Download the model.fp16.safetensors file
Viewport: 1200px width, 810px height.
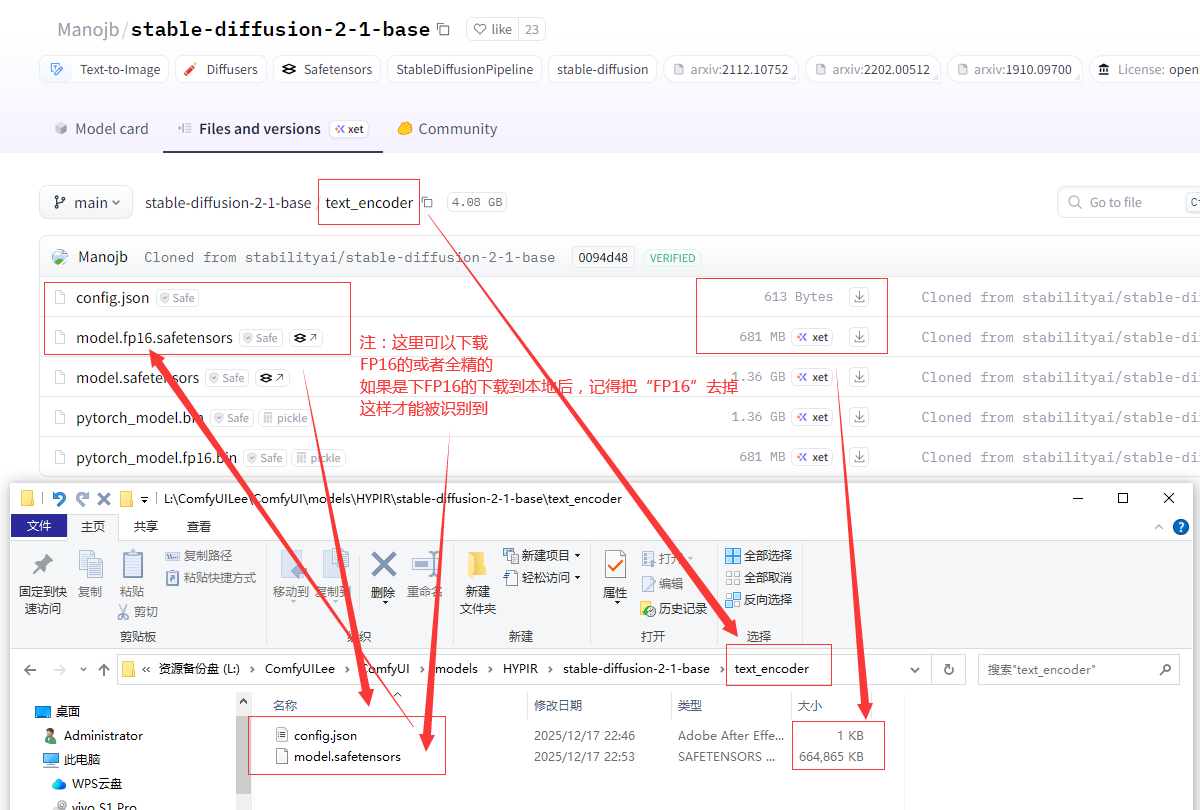pos(859,337)
